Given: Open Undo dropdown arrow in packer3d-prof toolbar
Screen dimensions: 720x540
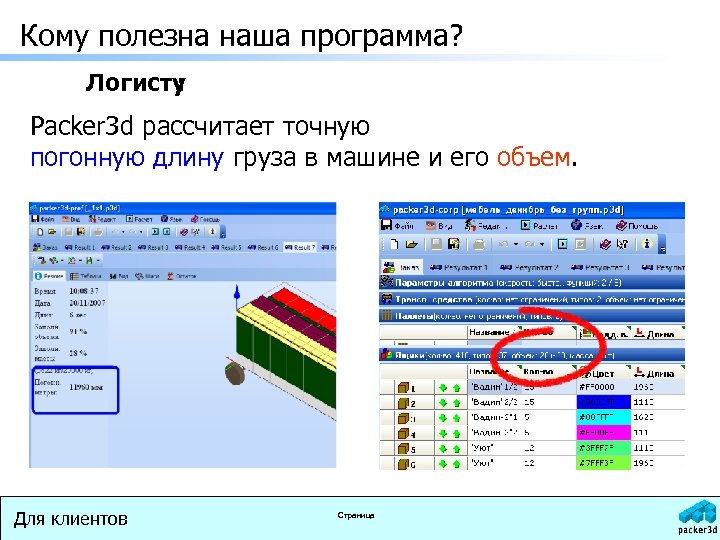Looking at the screenshot, I should click(x=123, y=232).
